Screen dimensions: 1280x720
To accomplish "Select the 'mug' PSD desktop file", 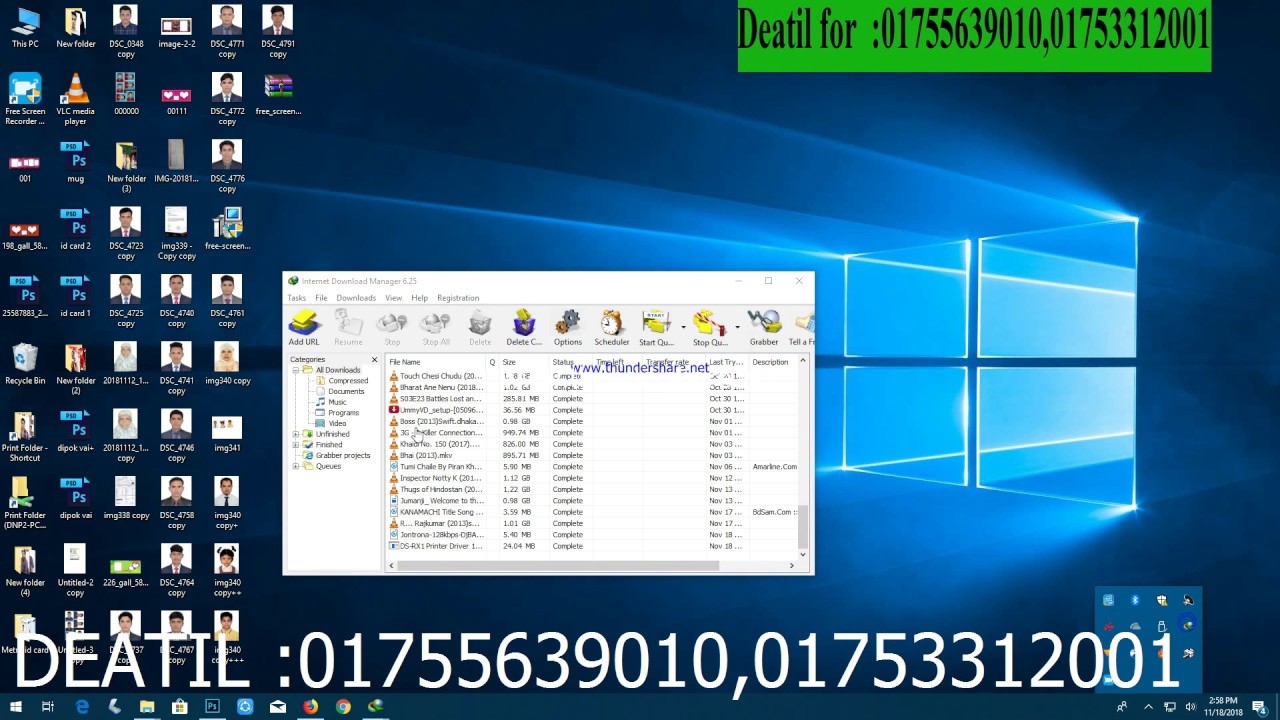I will pyautogui.click(x=75, y=162).
